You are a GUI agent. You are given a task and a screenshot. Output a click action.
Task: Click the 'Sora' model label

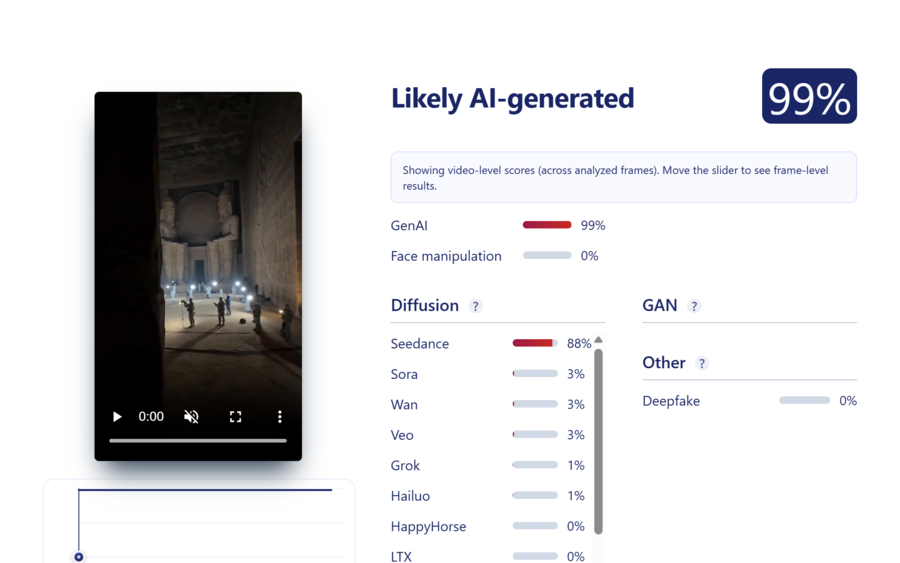[x=404, y=374]
